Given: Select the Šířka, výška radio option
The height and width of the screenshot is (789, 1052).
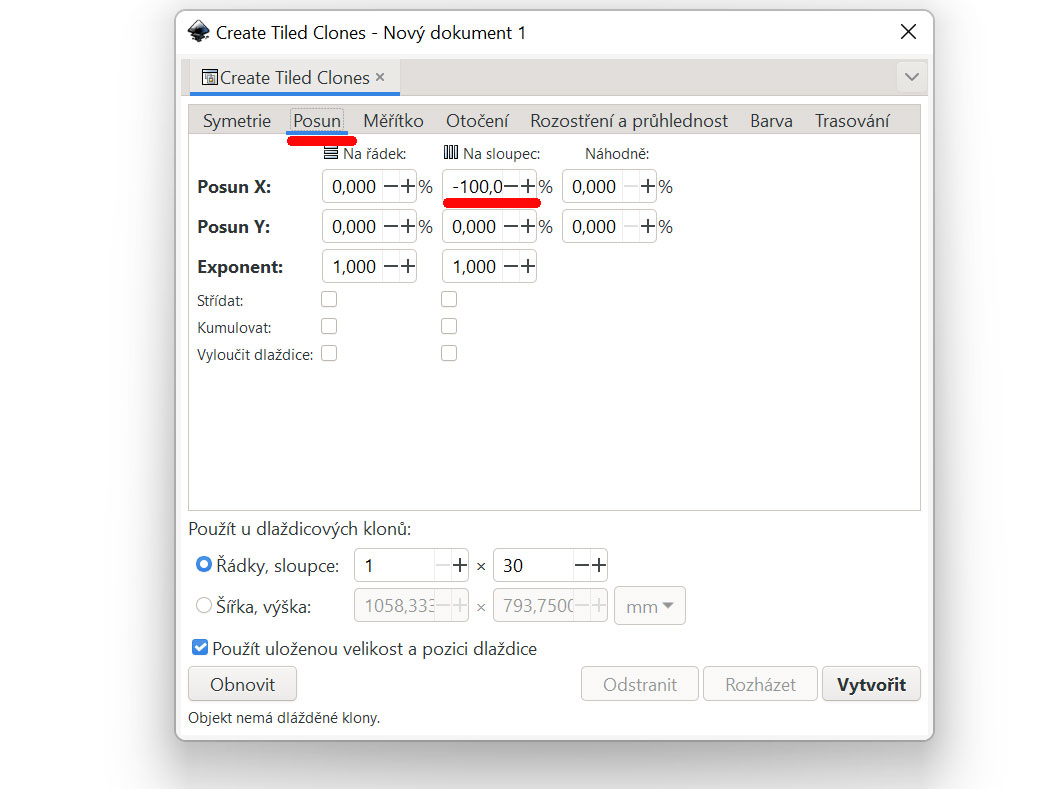Looking at the screenshot, I should (x=204, y=606).
